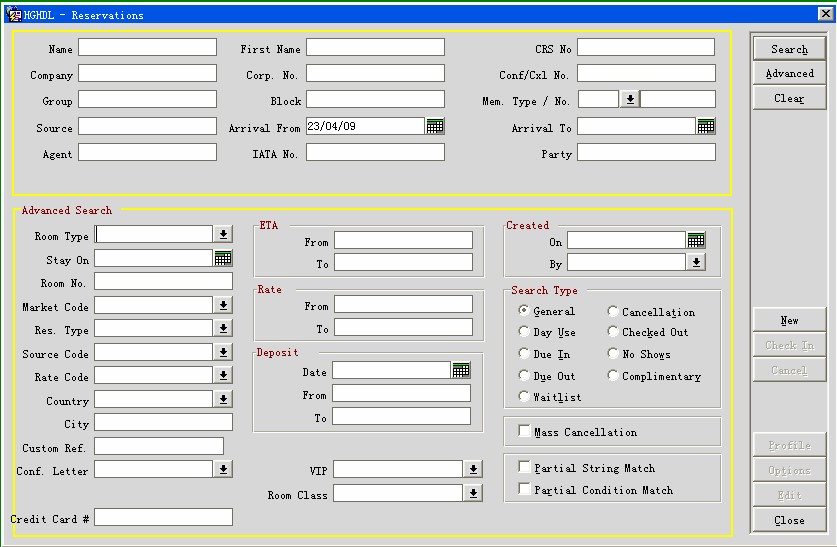The width and height of the screenshot is (837, 547).
Task: Check Partial String Match option
Action: pos(524,467)
